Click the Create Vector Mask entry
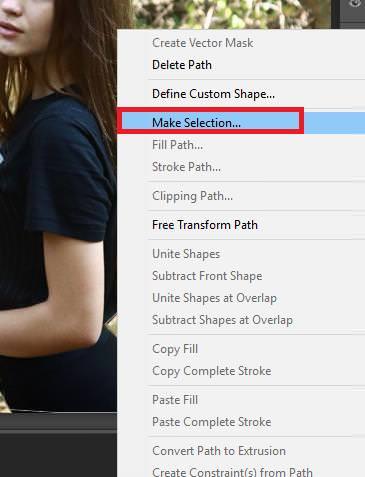This screenshot has width=365, height=477. [202, 43]
